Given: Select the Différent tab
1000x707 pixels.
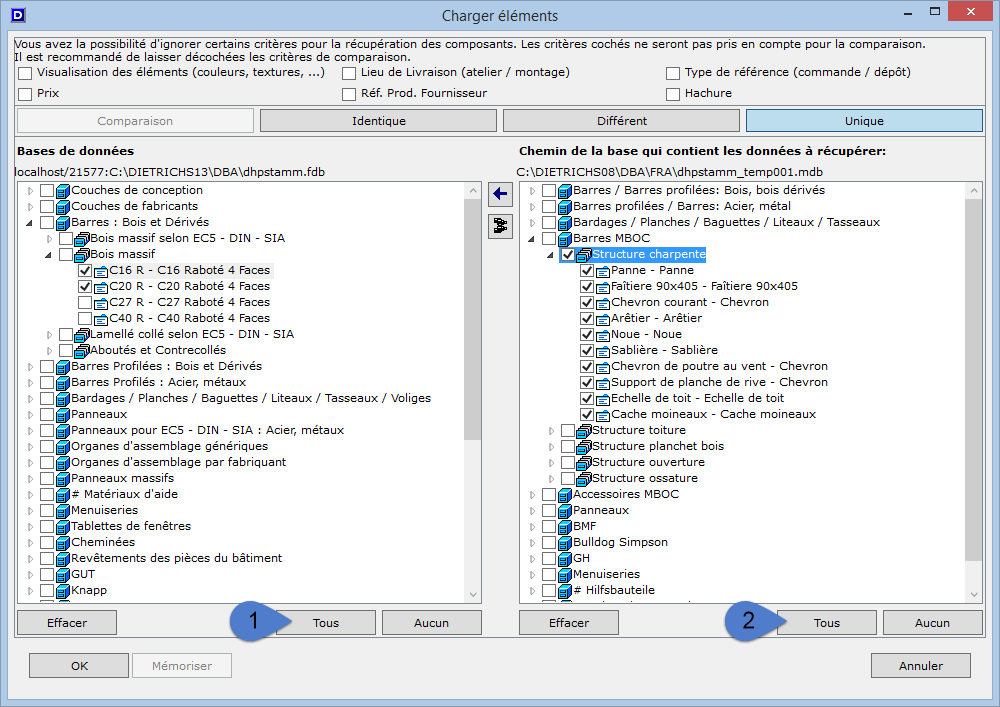Looking at the screenshot, I should (x=621, y=121).
